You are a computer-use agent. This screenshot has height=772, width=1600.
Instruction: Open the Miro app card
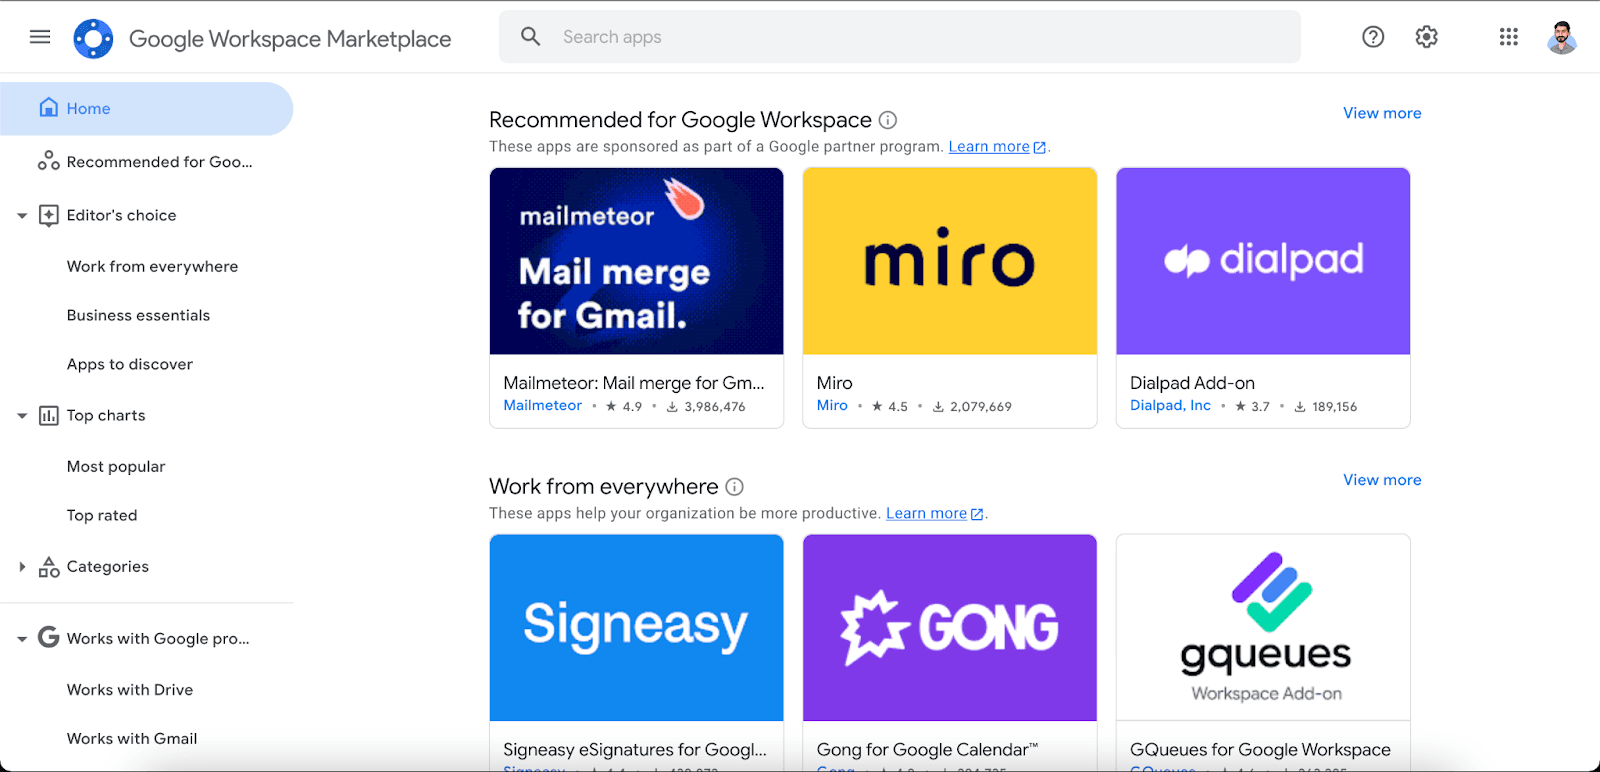[949, 297]
